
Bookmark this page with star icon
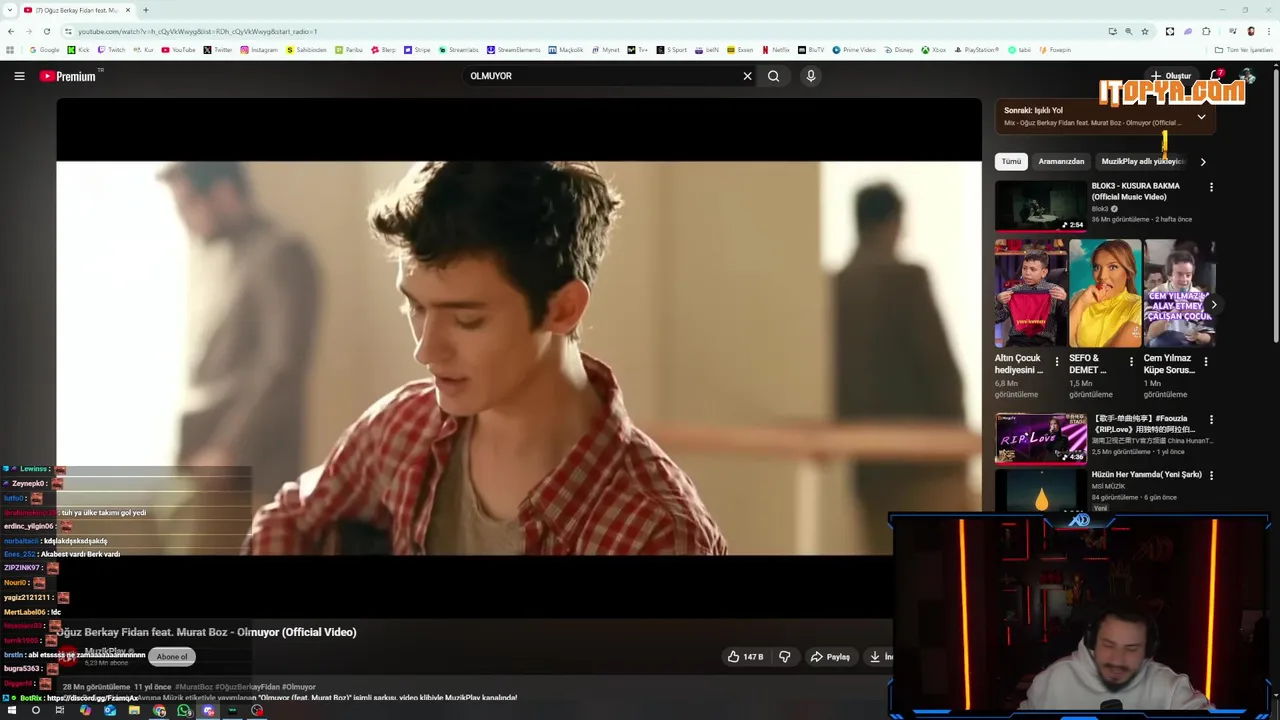point(1145,31)
